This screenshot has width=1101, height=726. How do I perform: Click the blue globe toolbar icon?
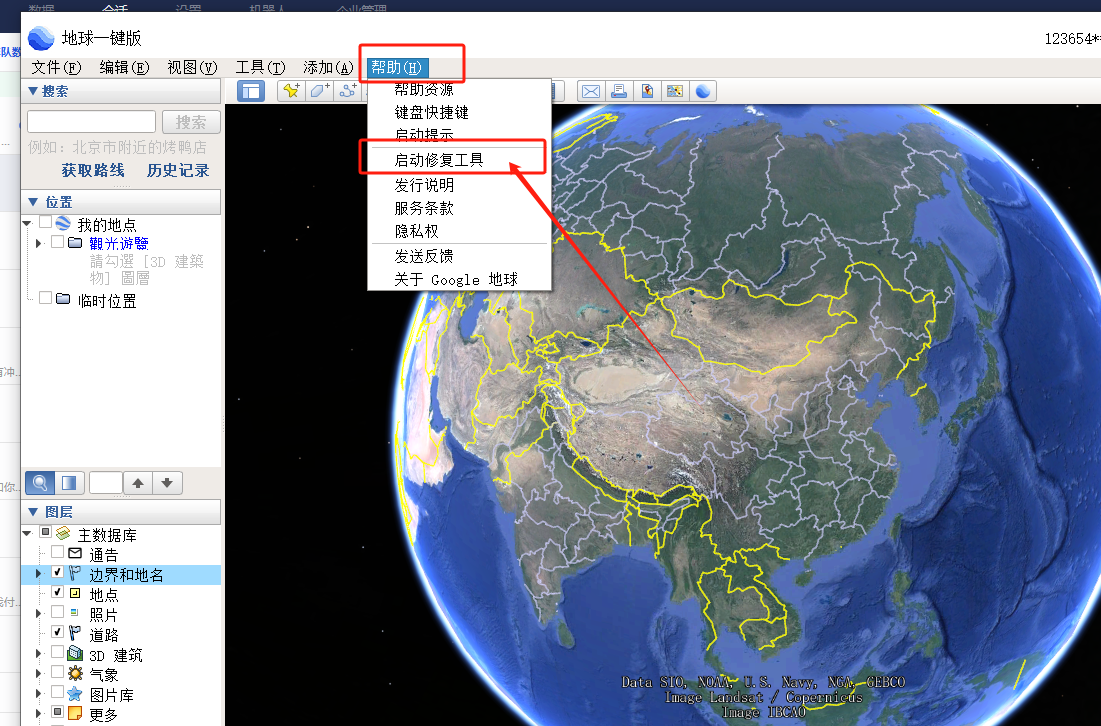click(703, 91)
